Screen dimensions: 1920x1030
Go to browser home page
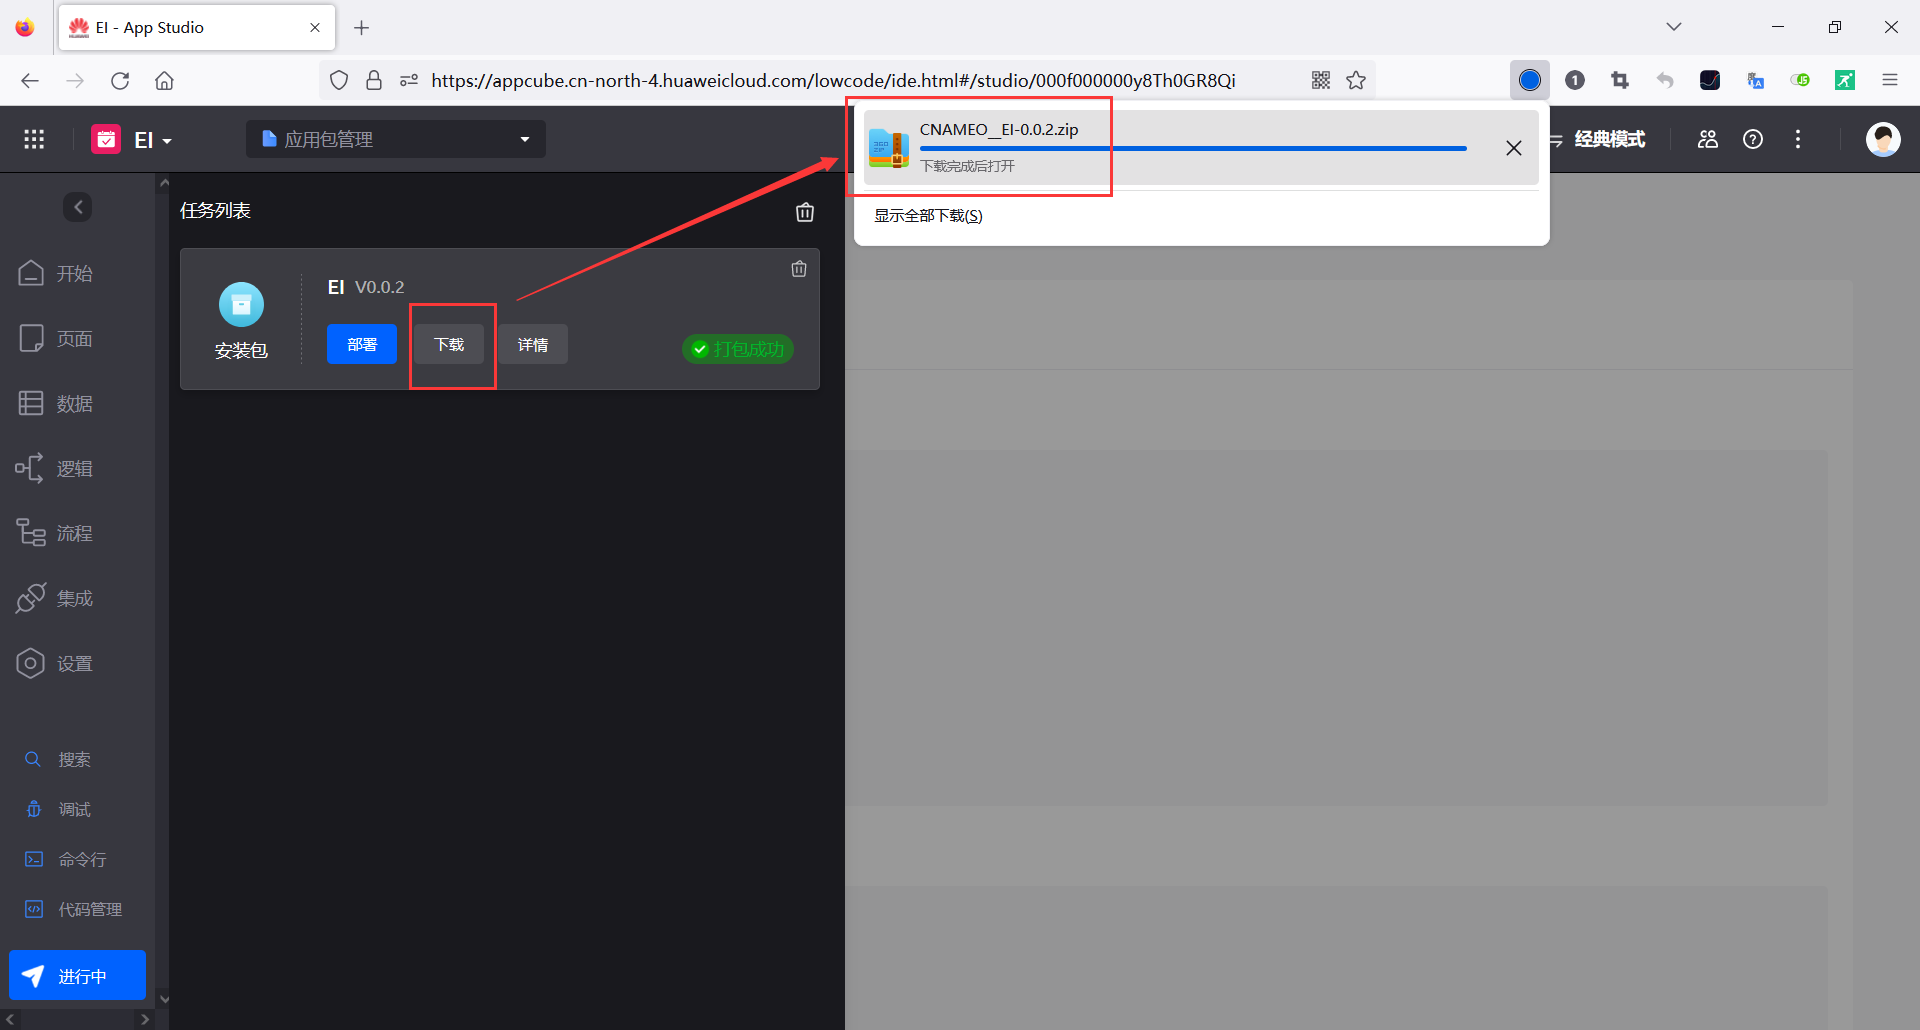tap(165, 80)
